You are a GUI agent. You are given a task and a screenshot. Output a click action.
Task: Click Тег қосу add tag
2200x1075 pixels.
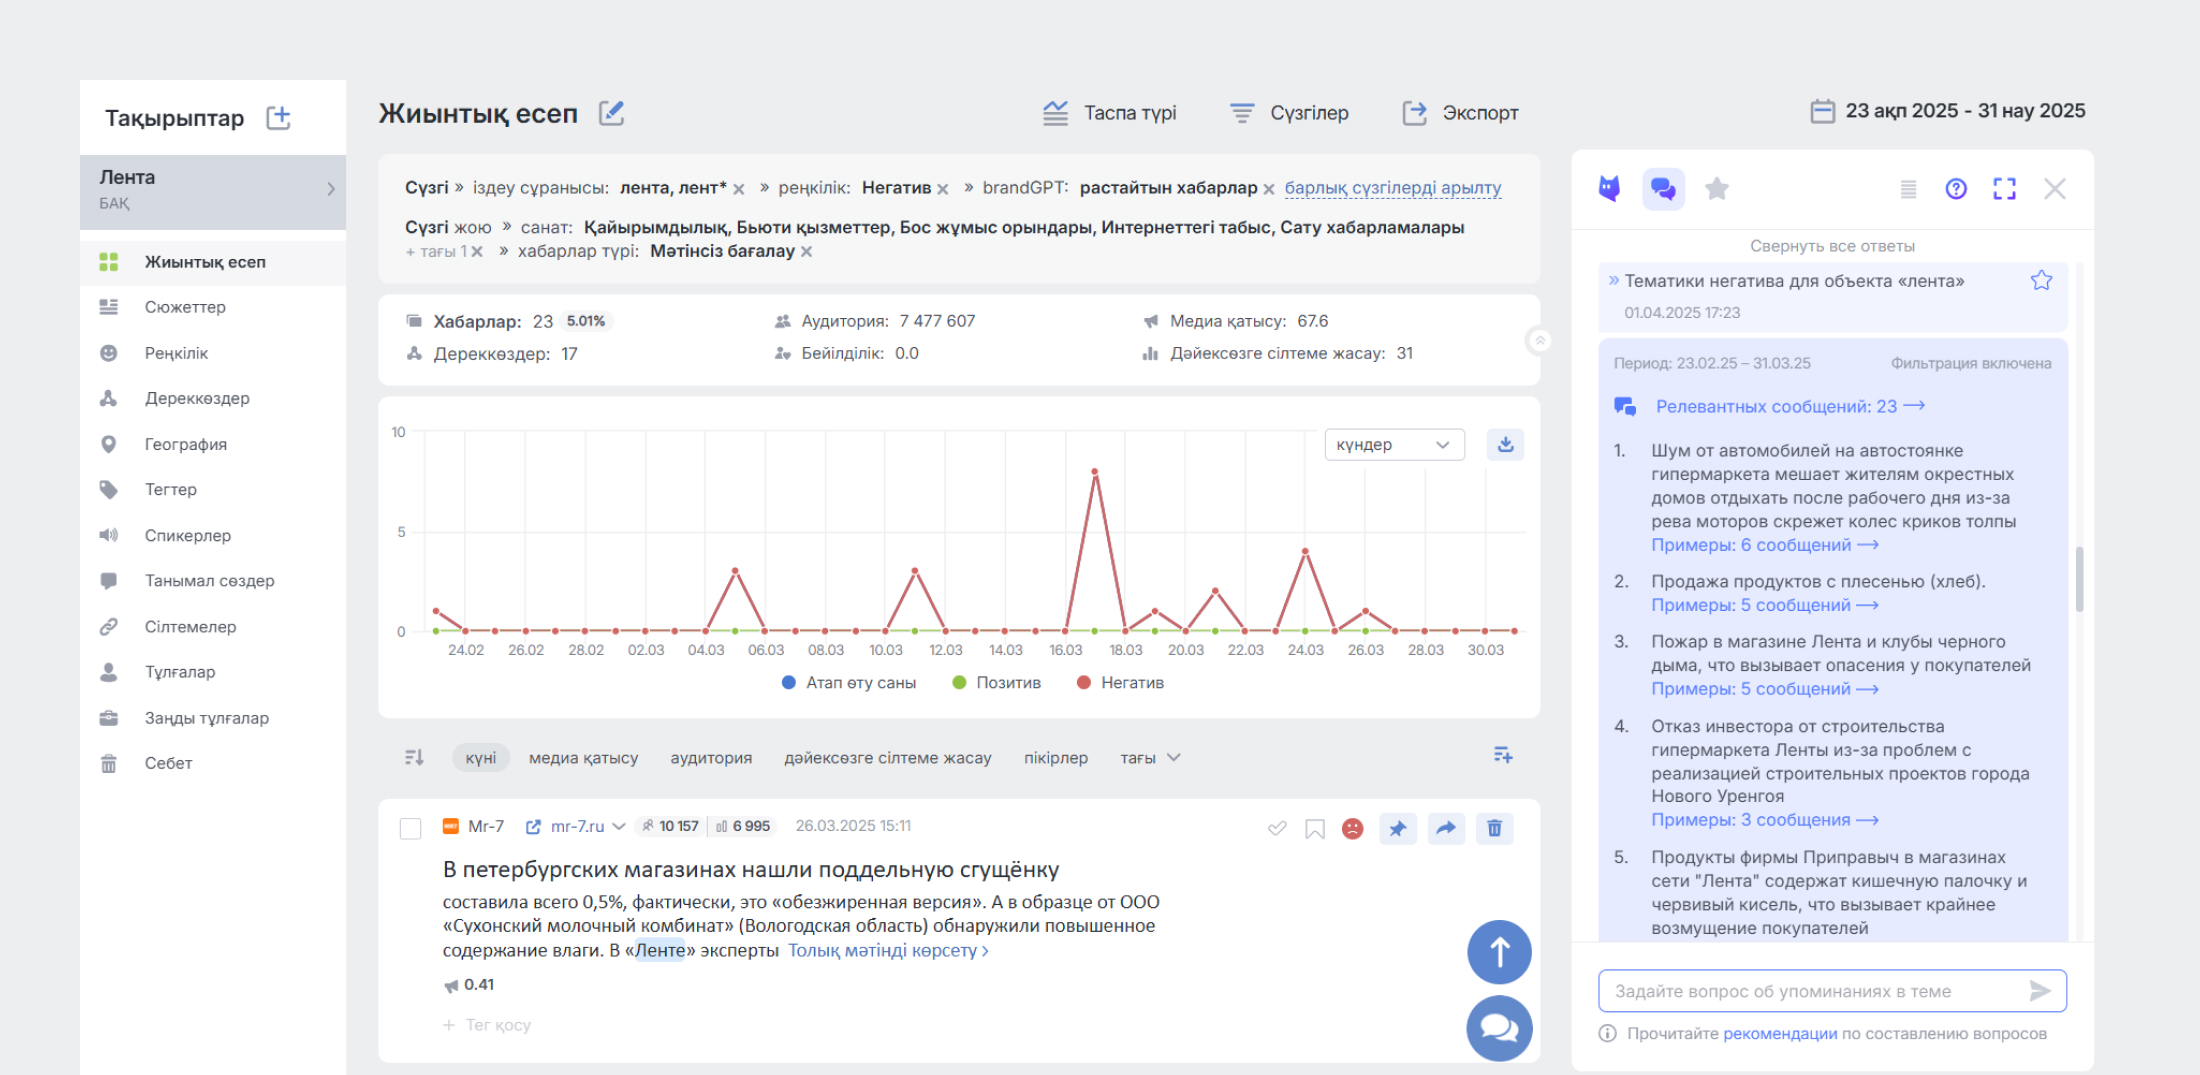(x=487, y=1025)
